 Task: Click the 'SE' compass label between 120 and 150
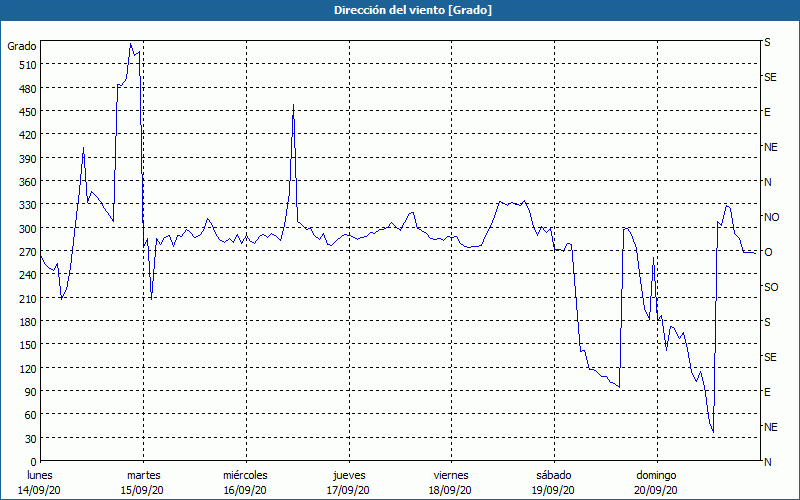click(770, 357)
